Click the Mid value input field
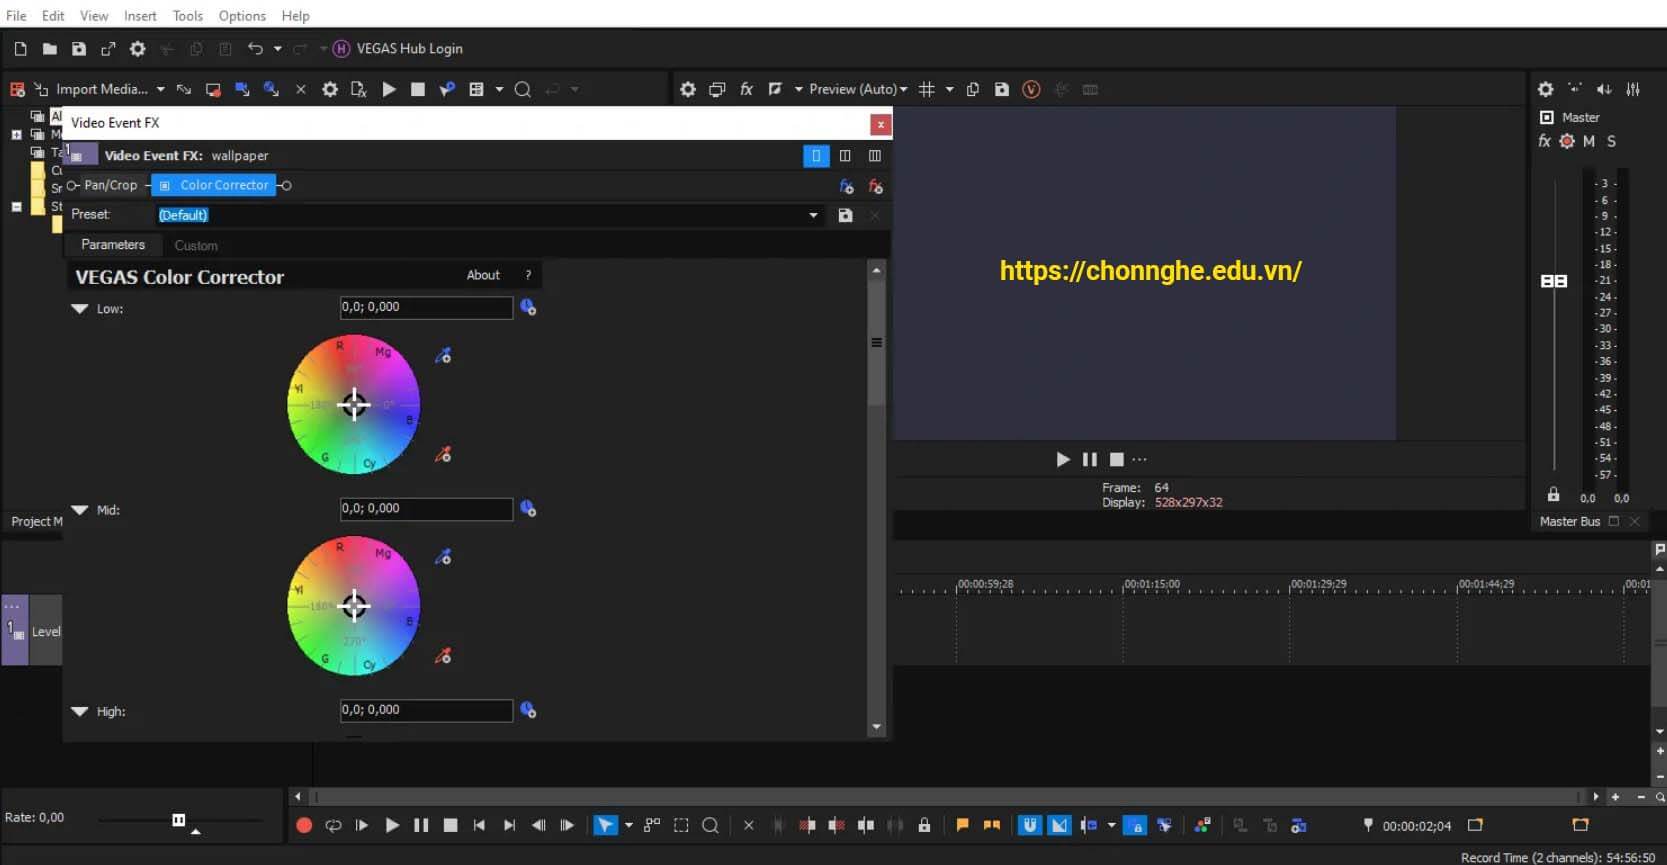Viewport: 1667px width, 865px height. (x=426, y=508)
